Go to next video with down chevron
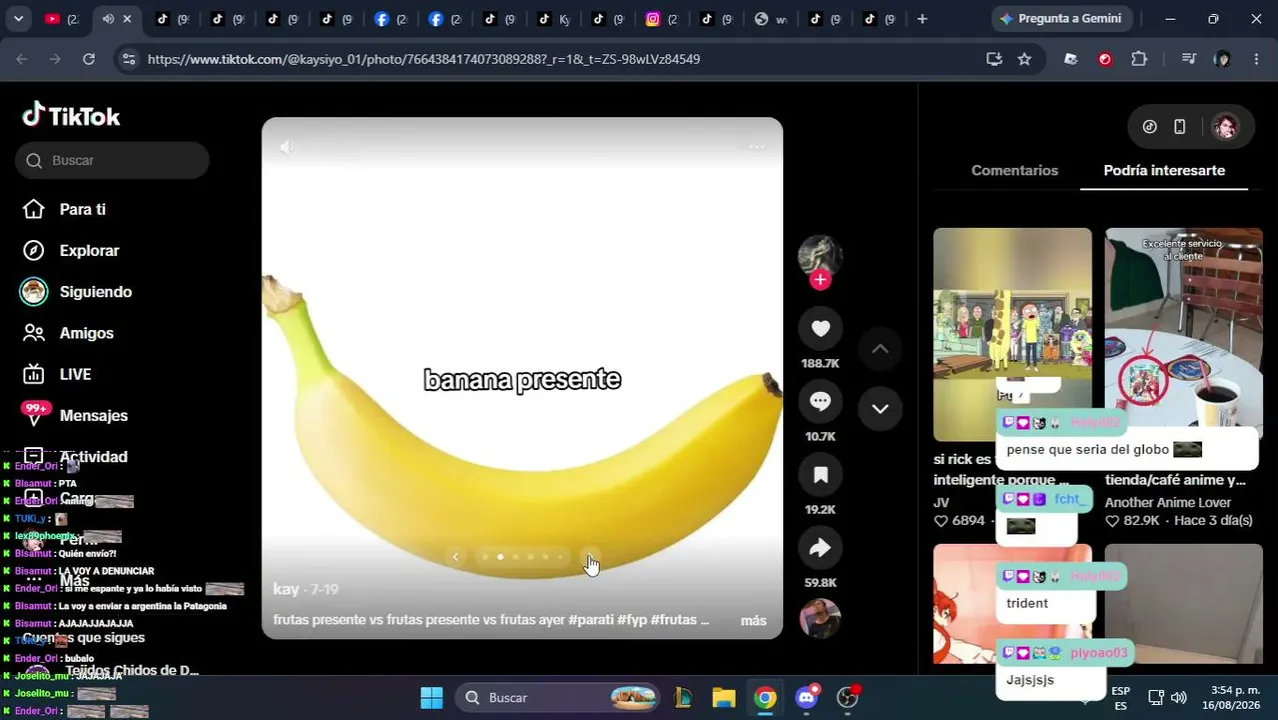Screen dimensions: 1278x720 [880, 408]
